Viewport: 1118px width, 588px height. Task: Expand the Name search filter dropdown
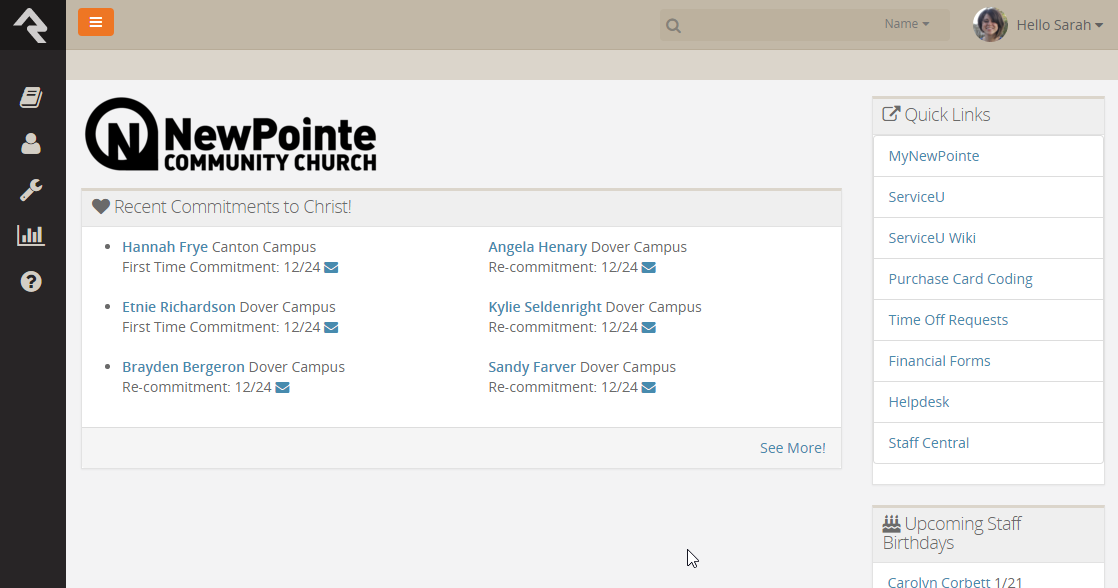click(x=906, y=24)
